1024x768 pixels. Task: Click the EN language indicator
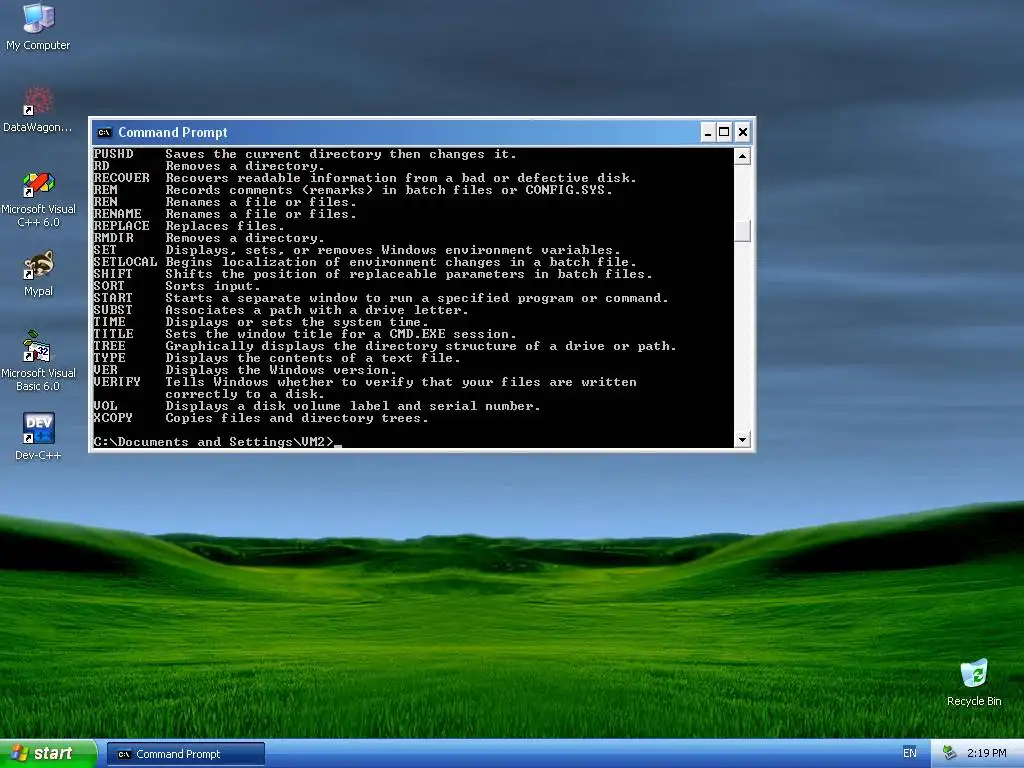(909, 753)
